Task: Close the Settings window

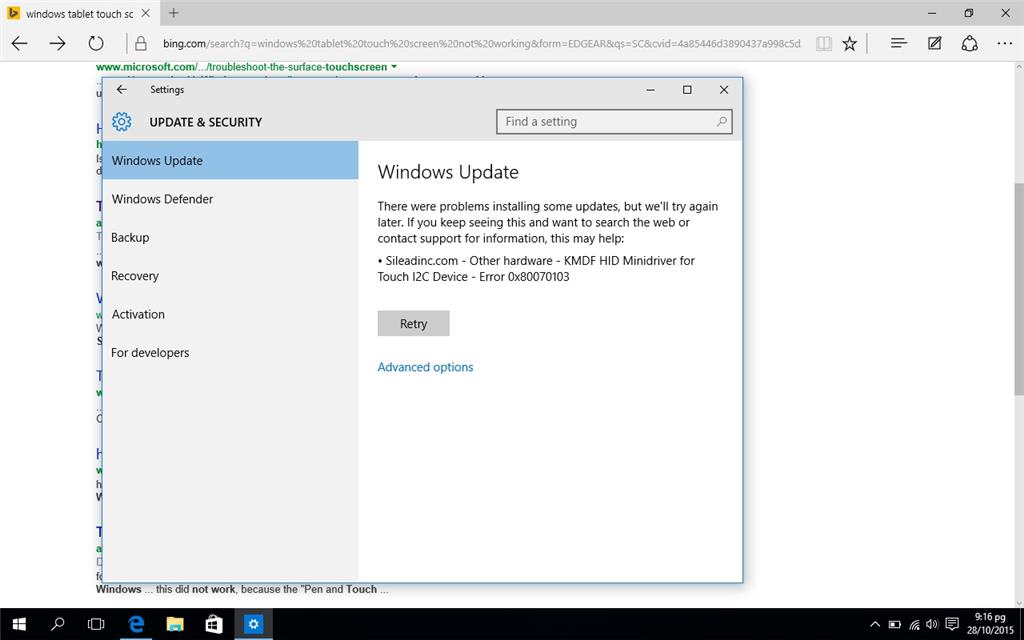Action: [724, 89]
